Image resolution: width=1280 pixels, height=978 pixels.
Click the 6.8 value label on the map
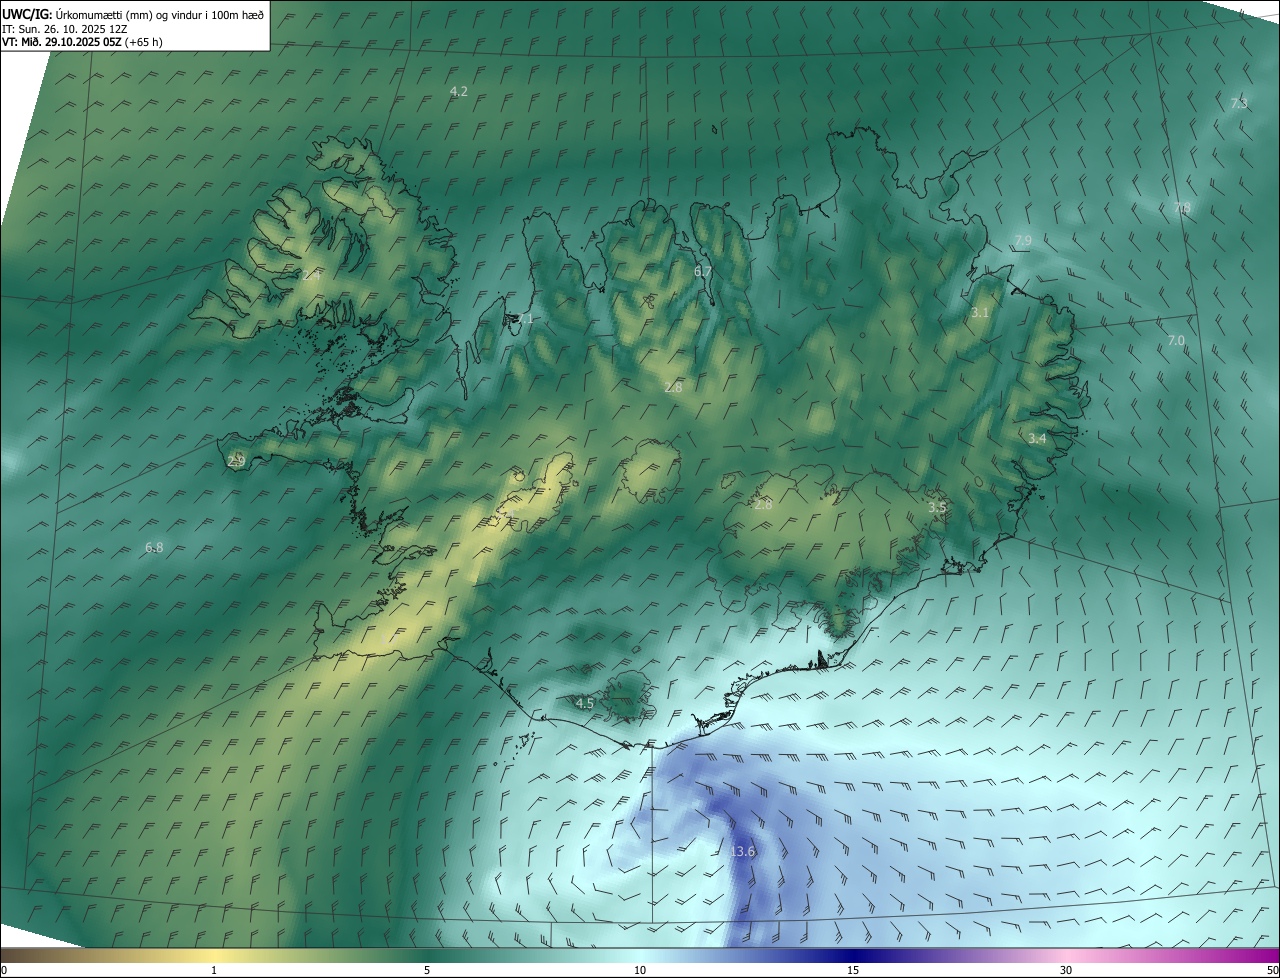point(154,547)
